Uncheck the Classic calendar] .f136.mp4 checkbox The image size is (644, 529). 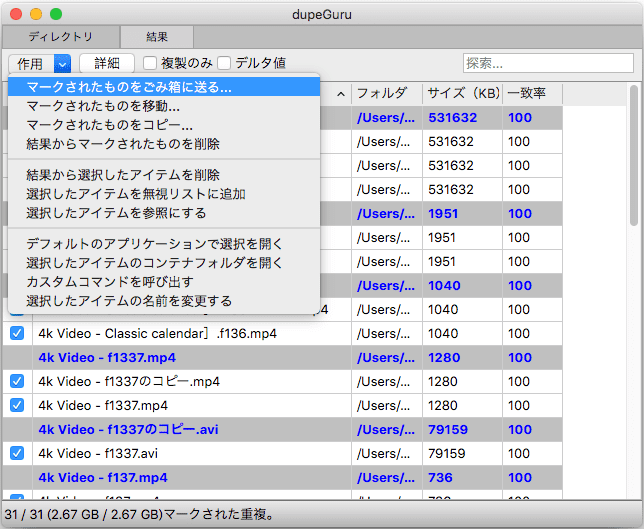click(17, 333)
